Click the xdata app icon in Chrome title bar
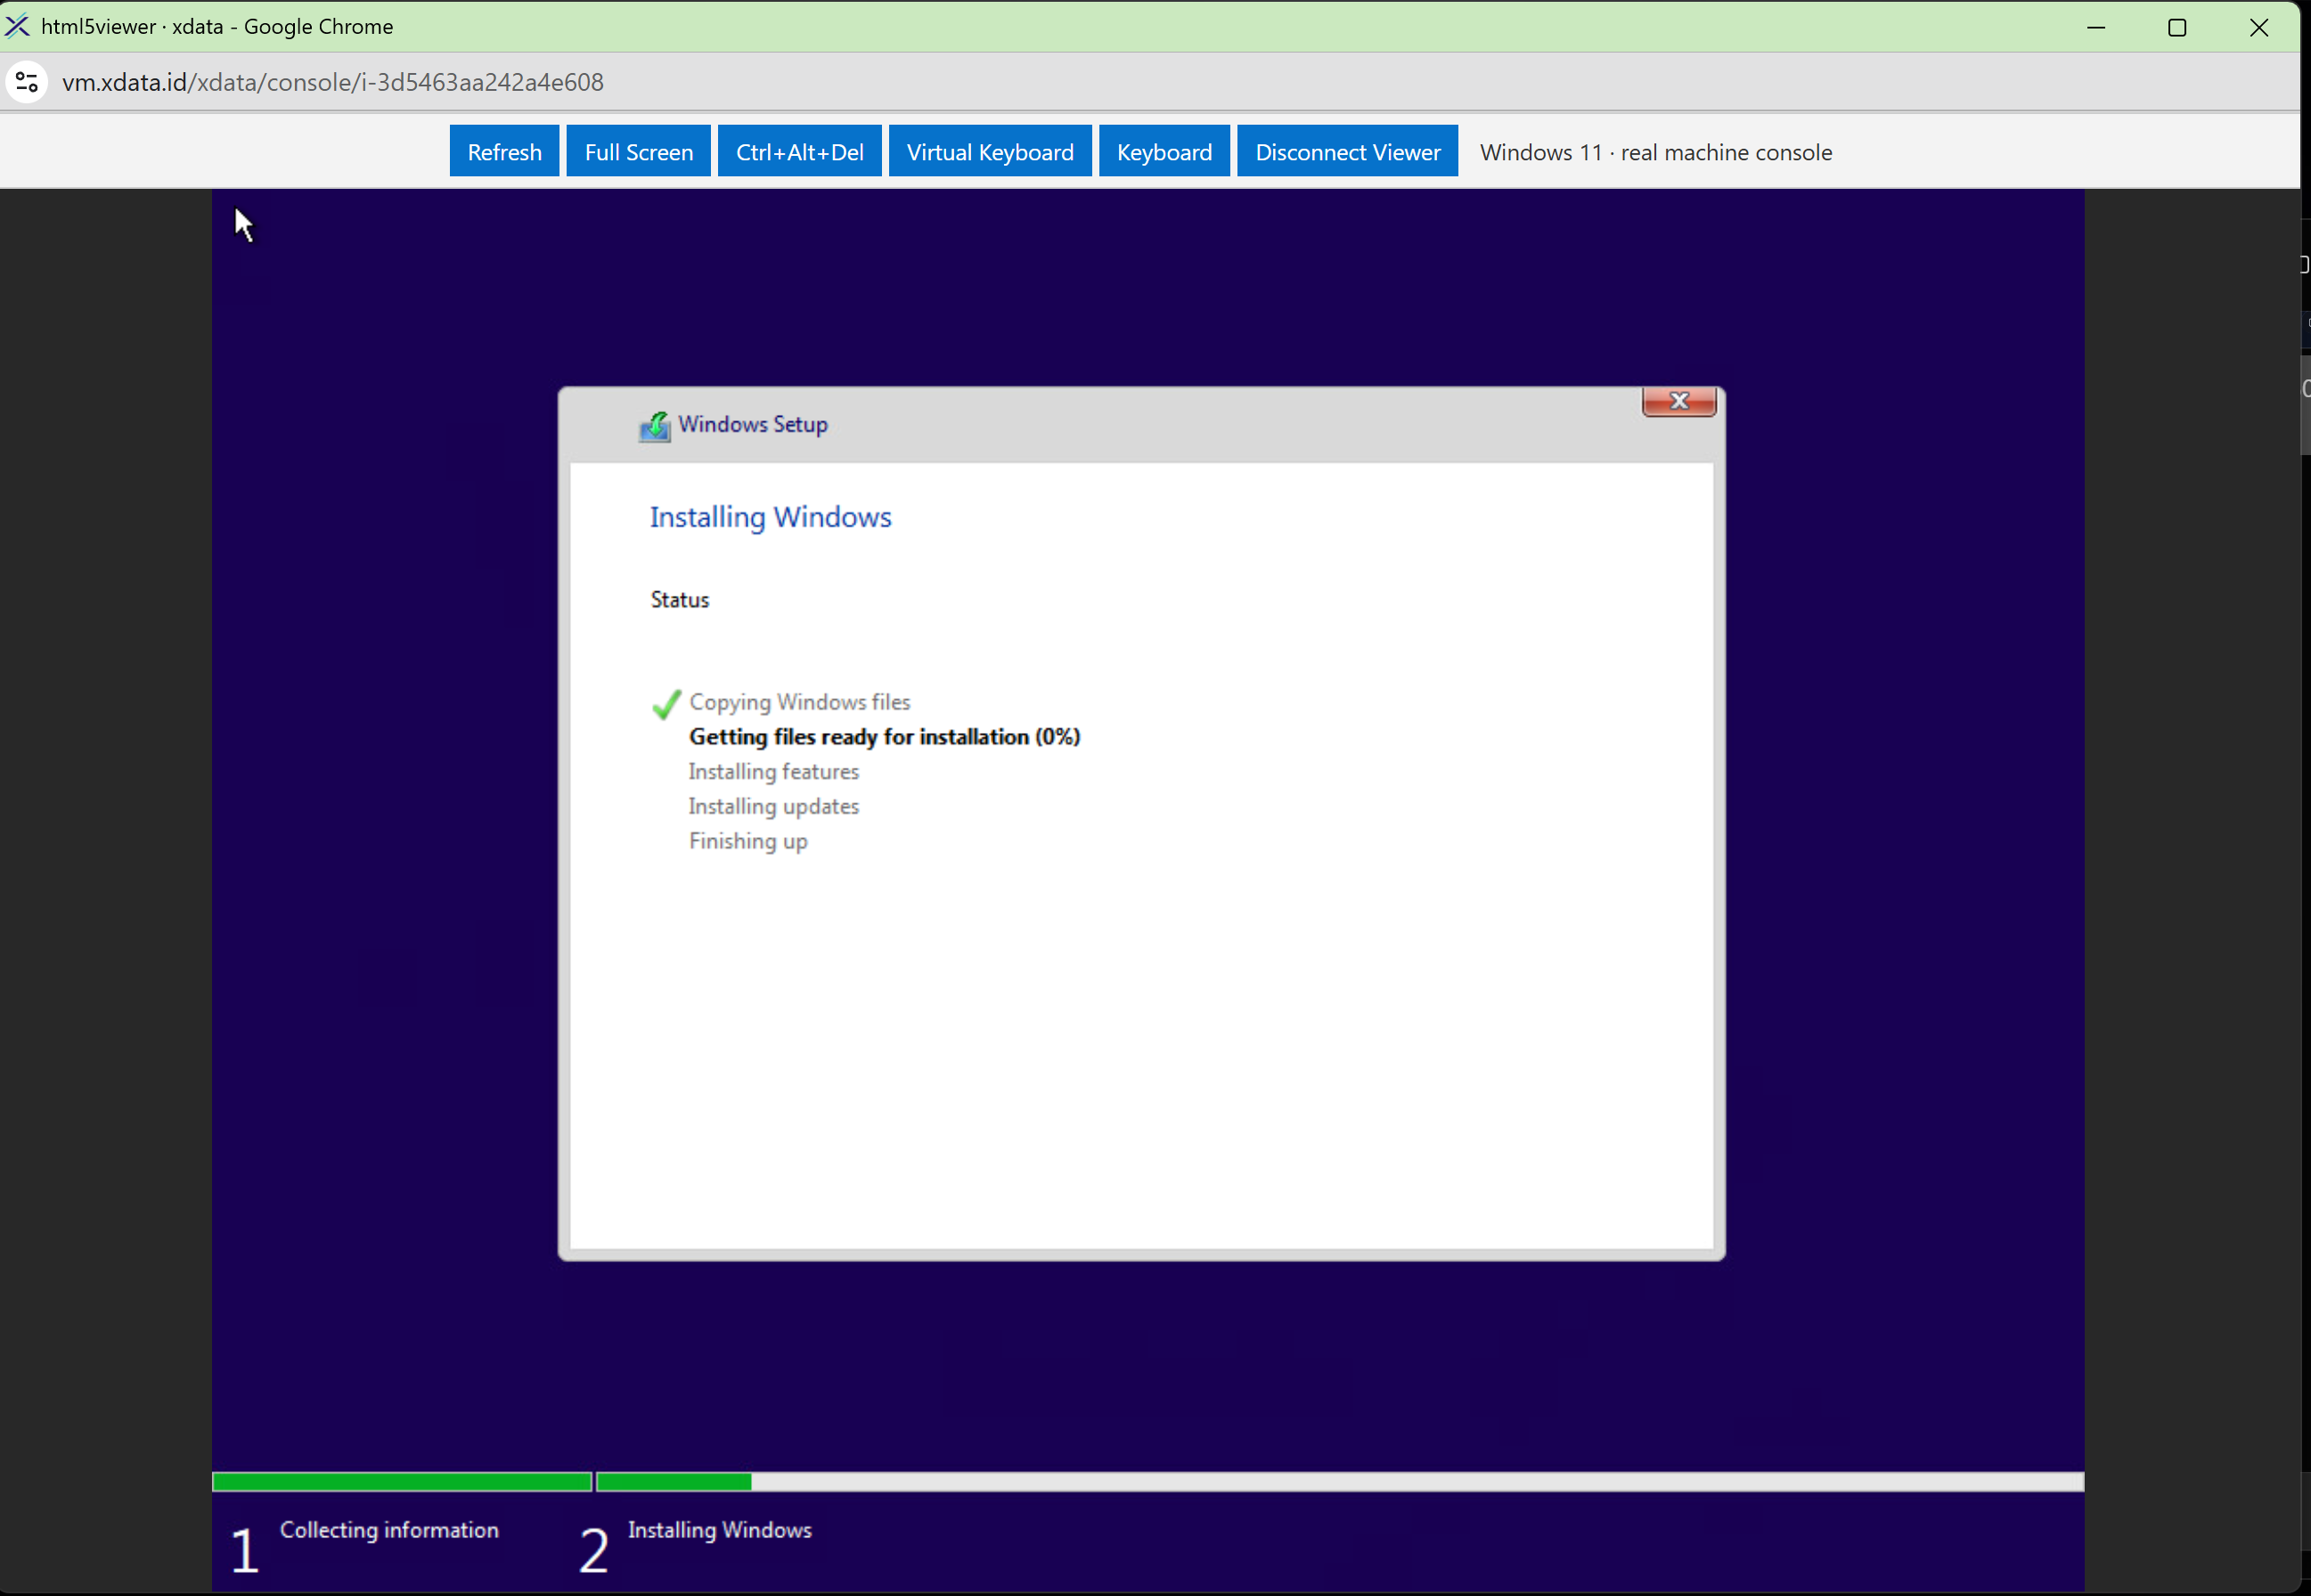The image size is (2311, 1596). click(17, 26)
